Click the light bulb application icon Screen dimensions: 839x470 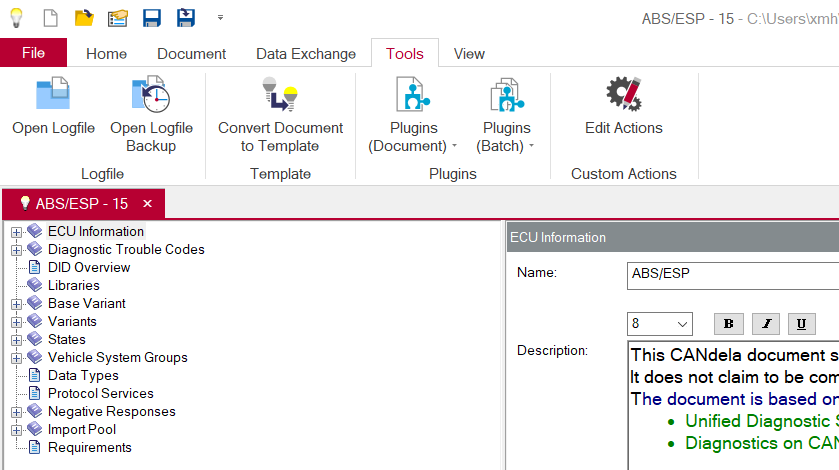pyautogui.click(x=17, y=18)
